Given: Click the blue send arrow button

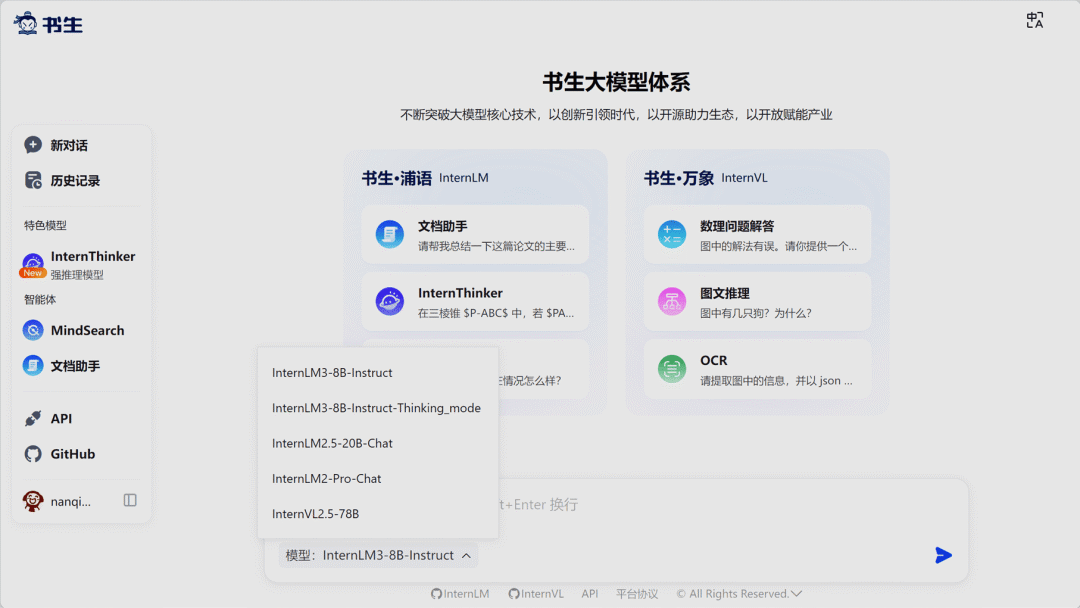Looking at the screenshot, I should point(943,555).
